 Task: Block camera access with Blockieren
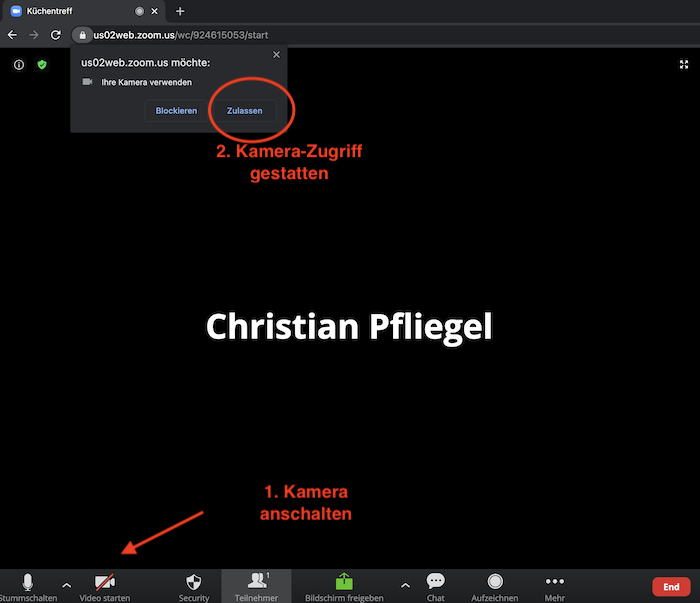click(x=176, y=111)
